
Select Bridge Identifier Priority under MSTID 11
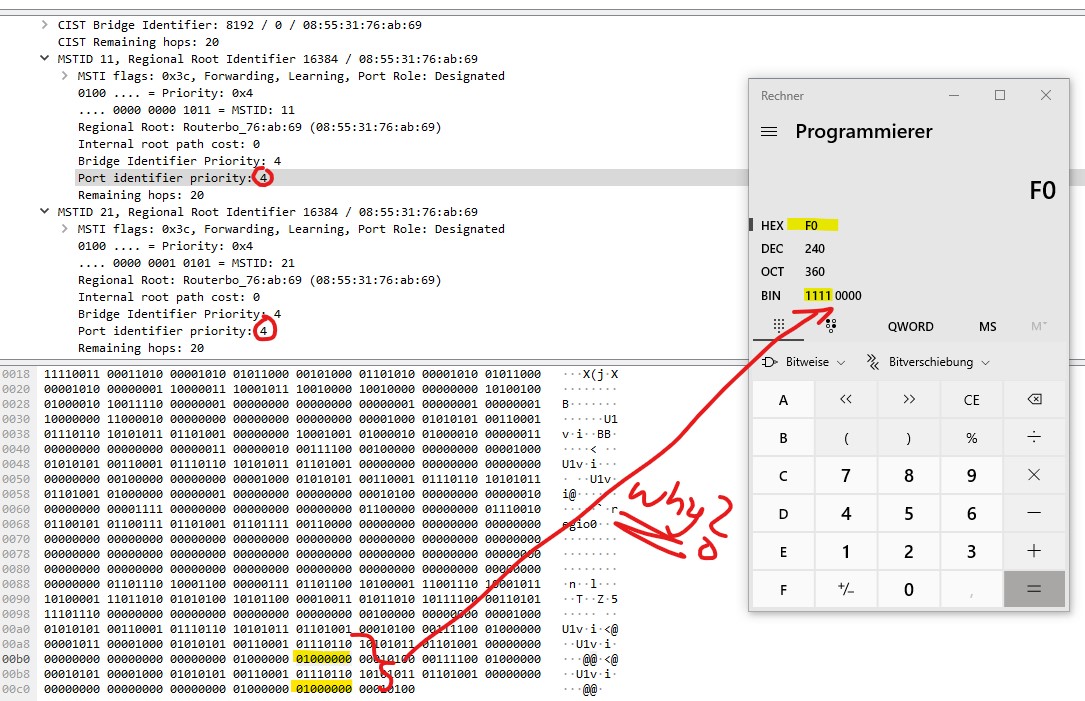click(x=179, y=161)
